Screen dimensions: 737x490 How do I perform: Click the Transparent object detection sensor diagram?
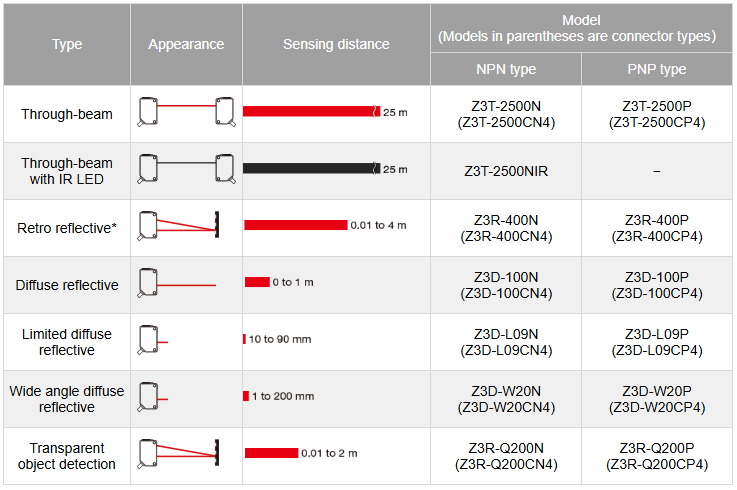pyautogui.click(x=180, y=455)
